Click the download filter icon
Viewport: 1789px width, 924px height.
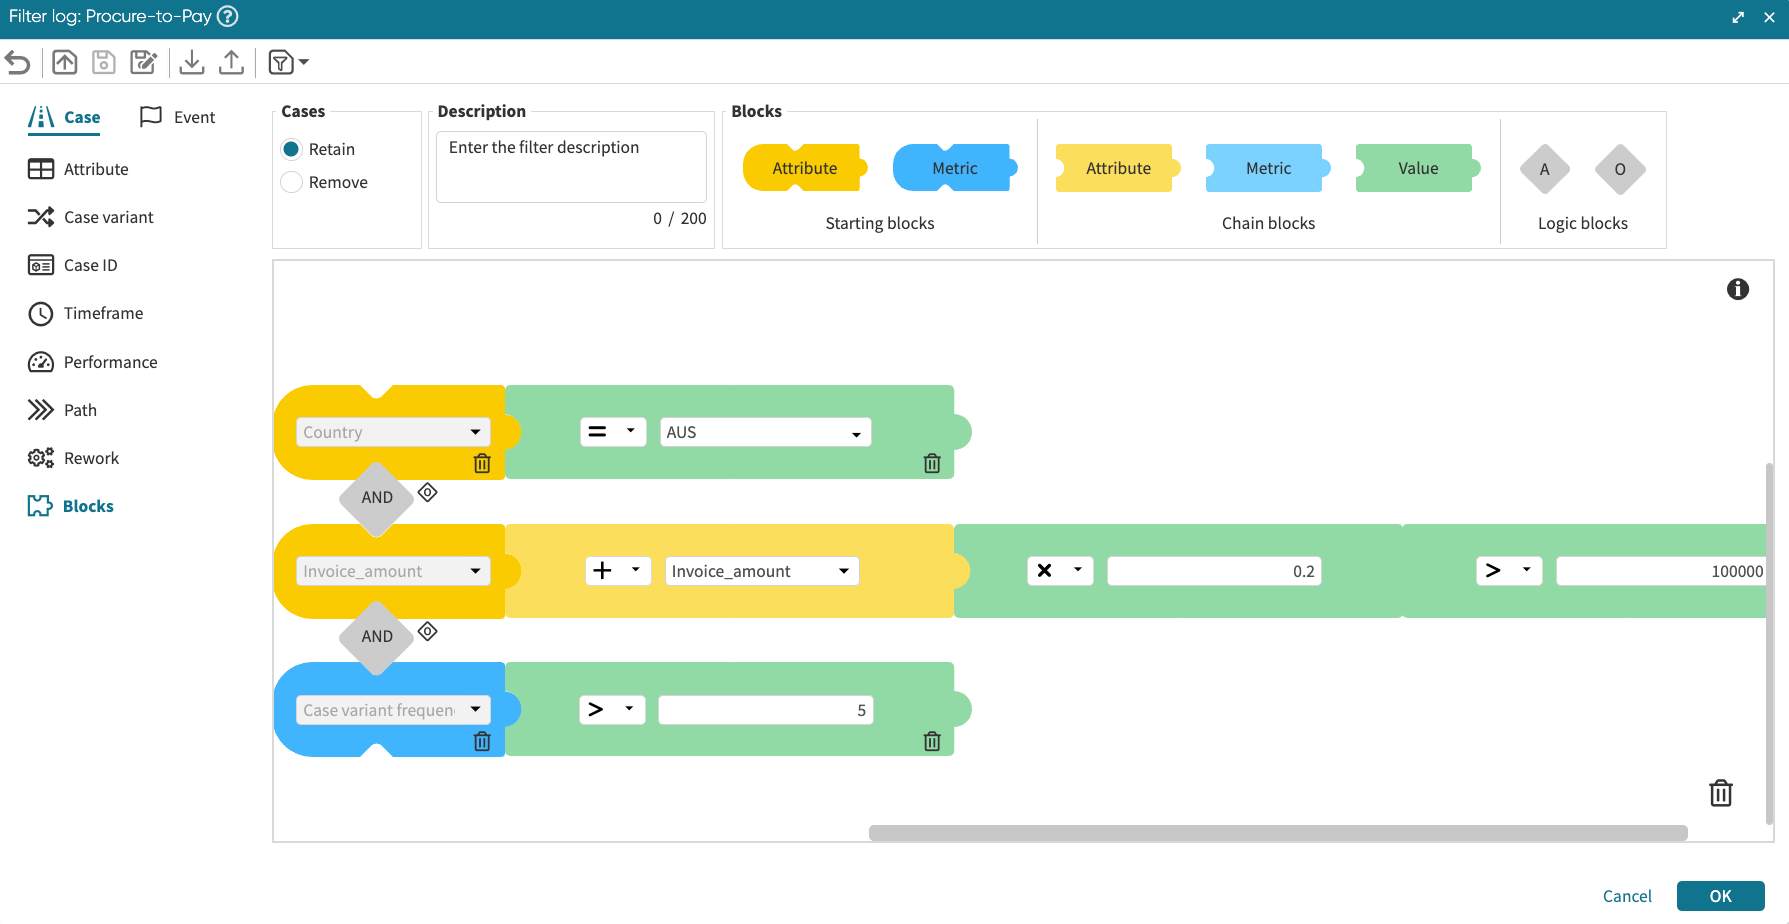point(192,63)
